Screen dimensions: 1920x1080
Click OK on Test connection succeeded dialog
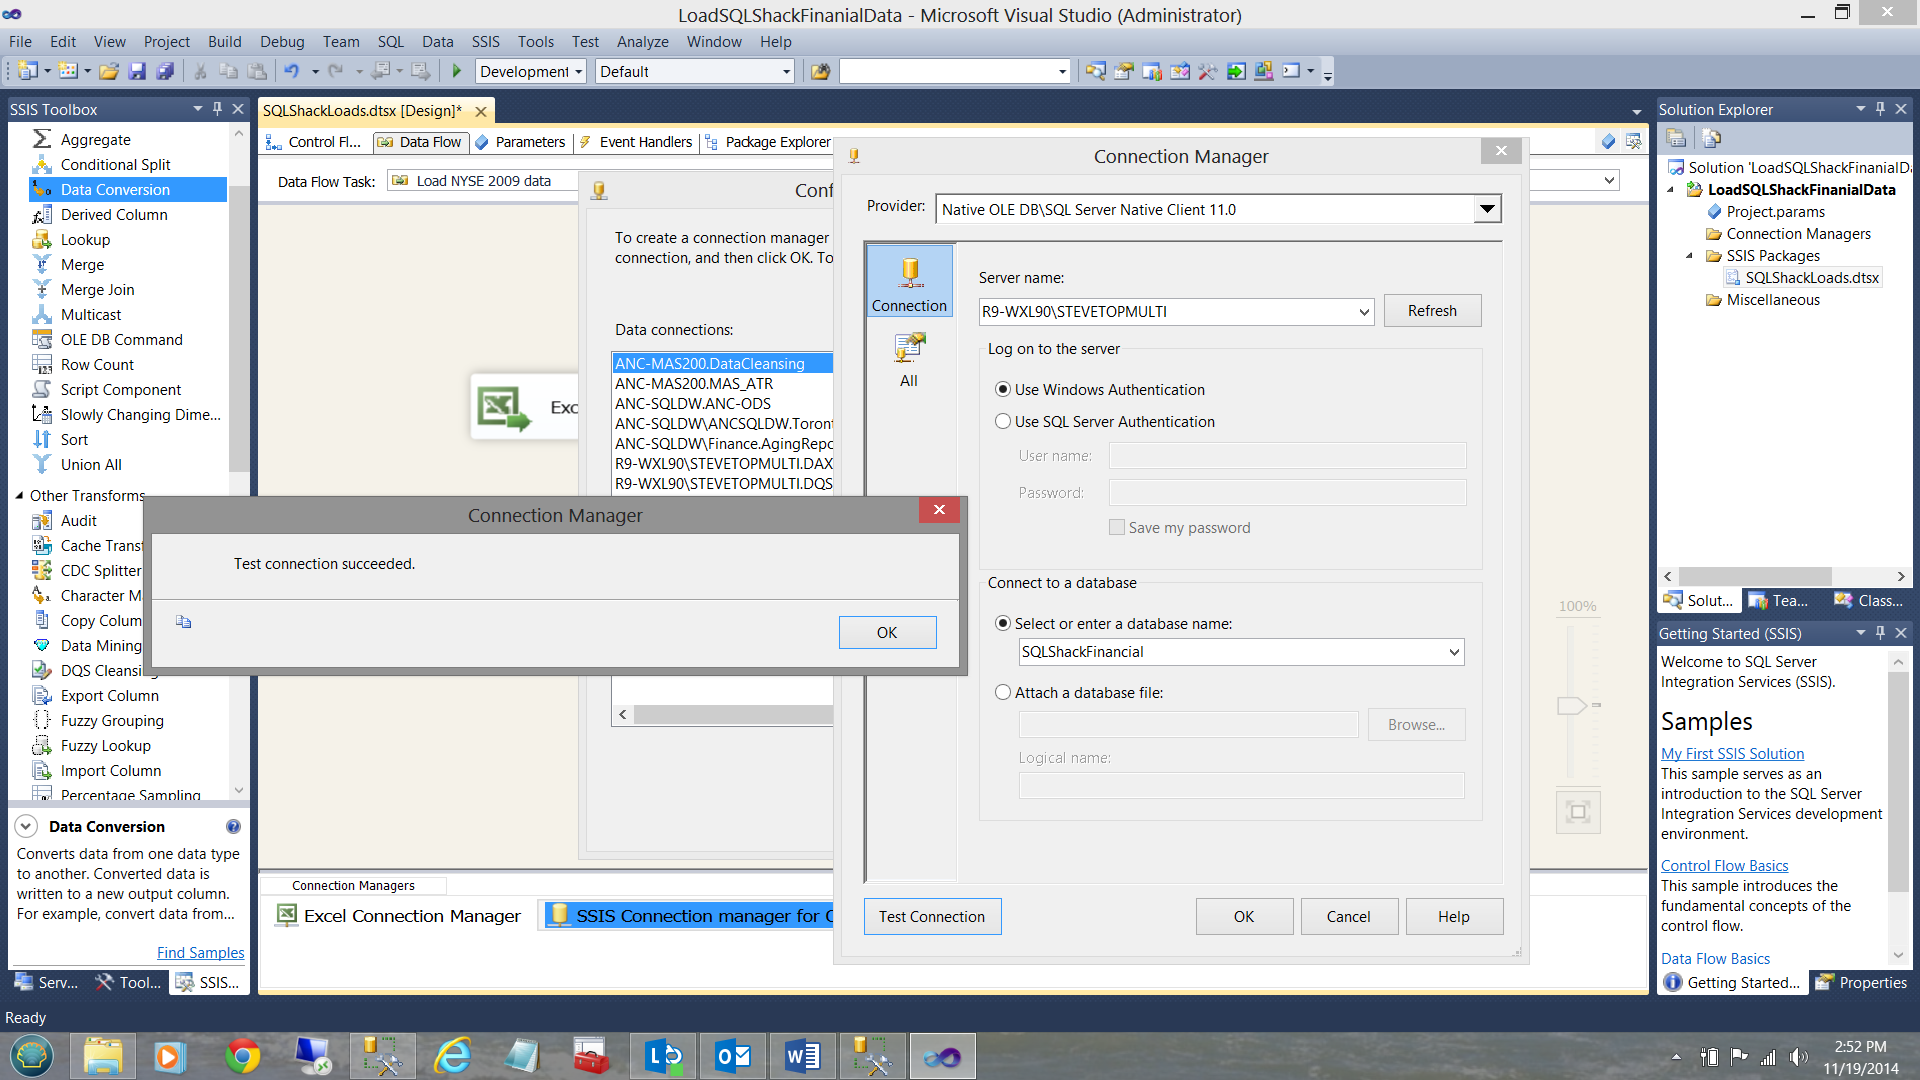[x=887, y=633]
